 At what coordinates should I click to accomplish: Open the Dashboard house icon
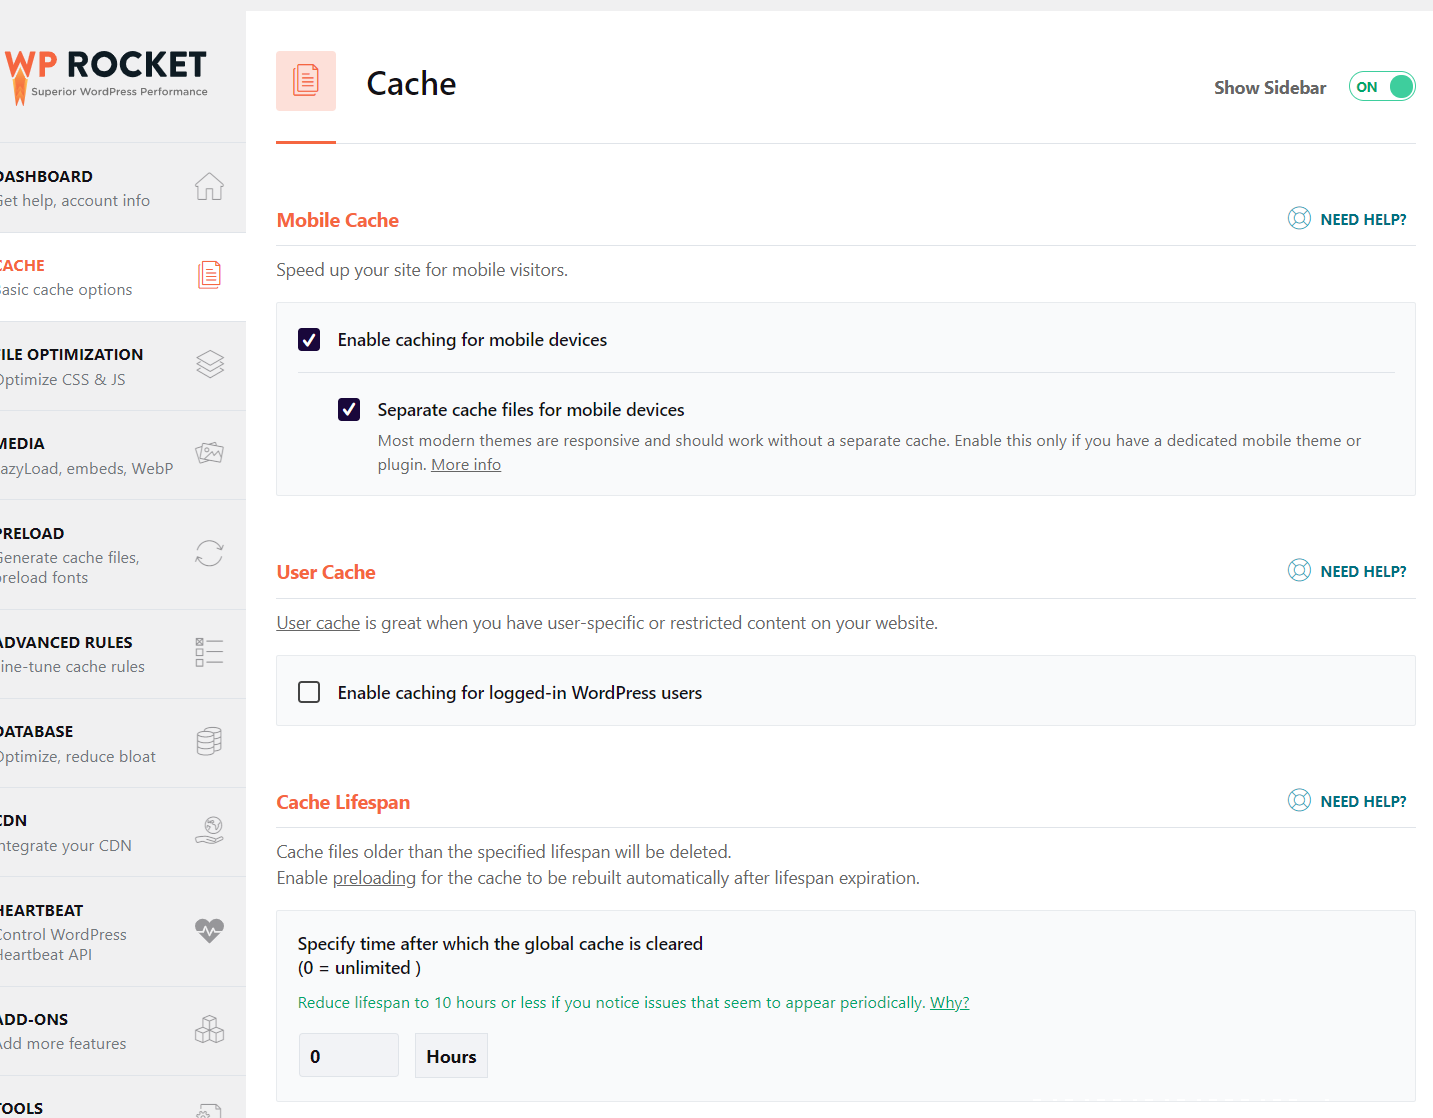coord(209,187)
